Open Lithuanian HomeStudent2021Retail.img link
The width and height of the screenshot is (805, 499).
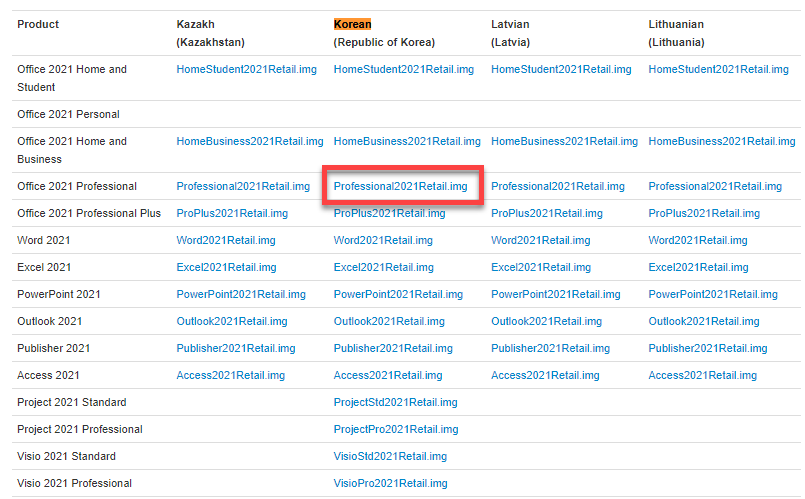pos(718,69)
